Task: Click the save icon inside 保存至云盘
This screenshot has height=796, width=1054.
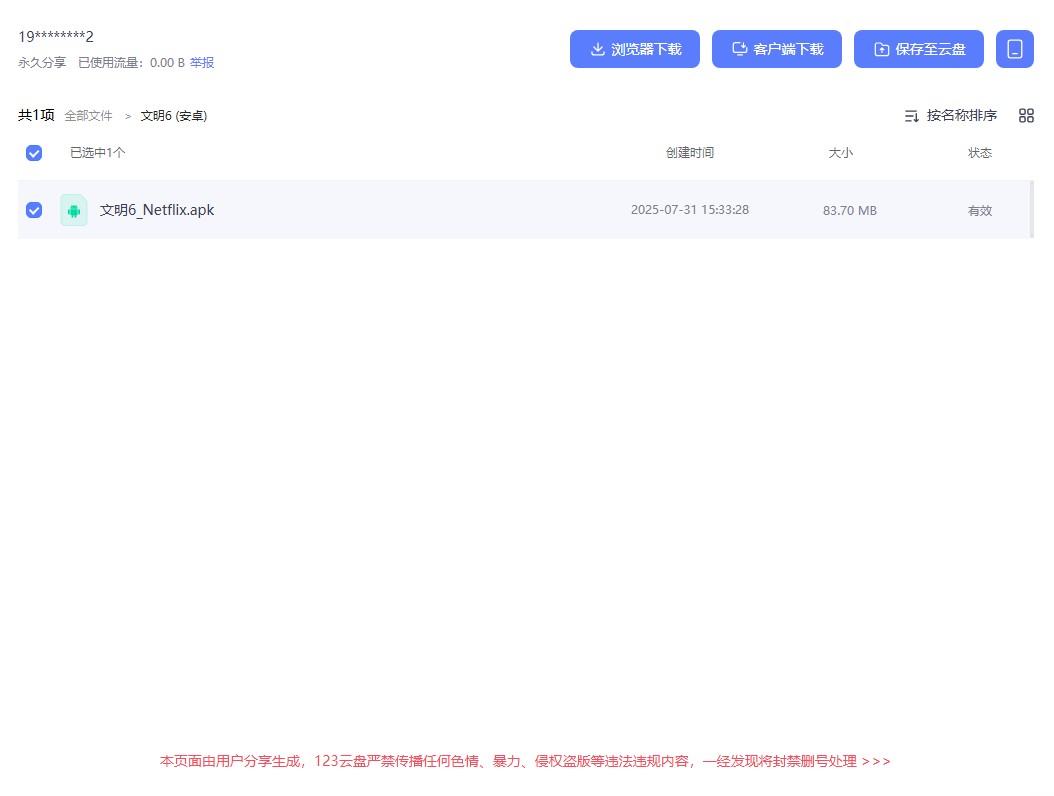Action: coord(882,48)
